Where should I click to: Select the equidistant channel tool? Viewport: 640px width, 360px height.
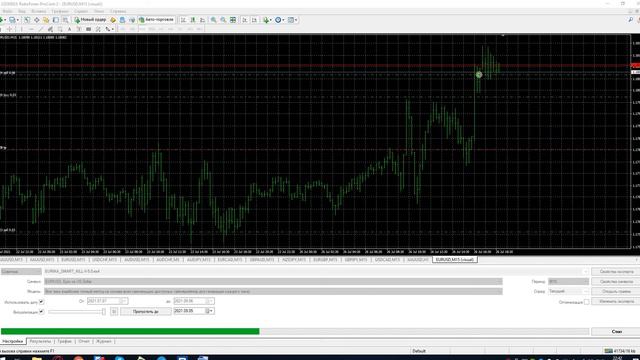(x=50, y=29)
